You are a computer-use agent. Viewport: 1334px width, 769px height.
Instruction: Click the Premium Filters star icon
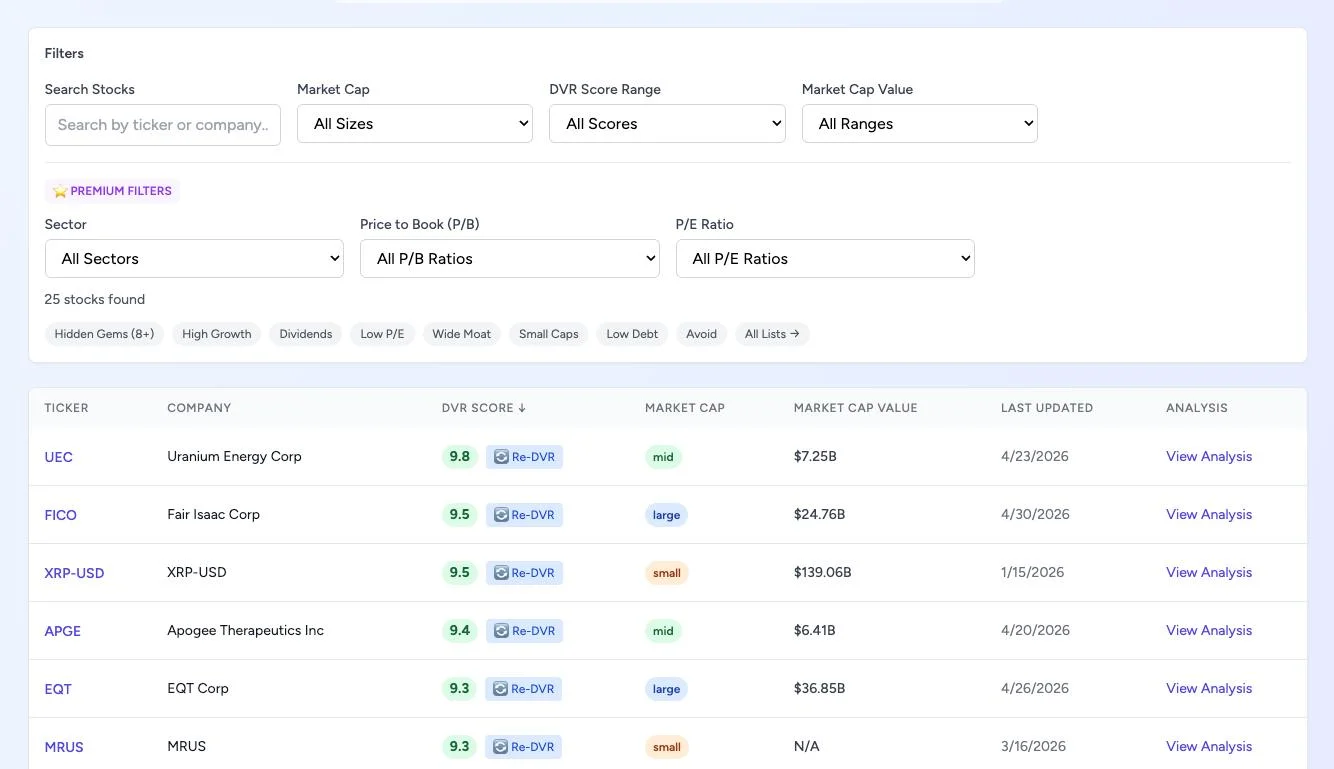60,191
